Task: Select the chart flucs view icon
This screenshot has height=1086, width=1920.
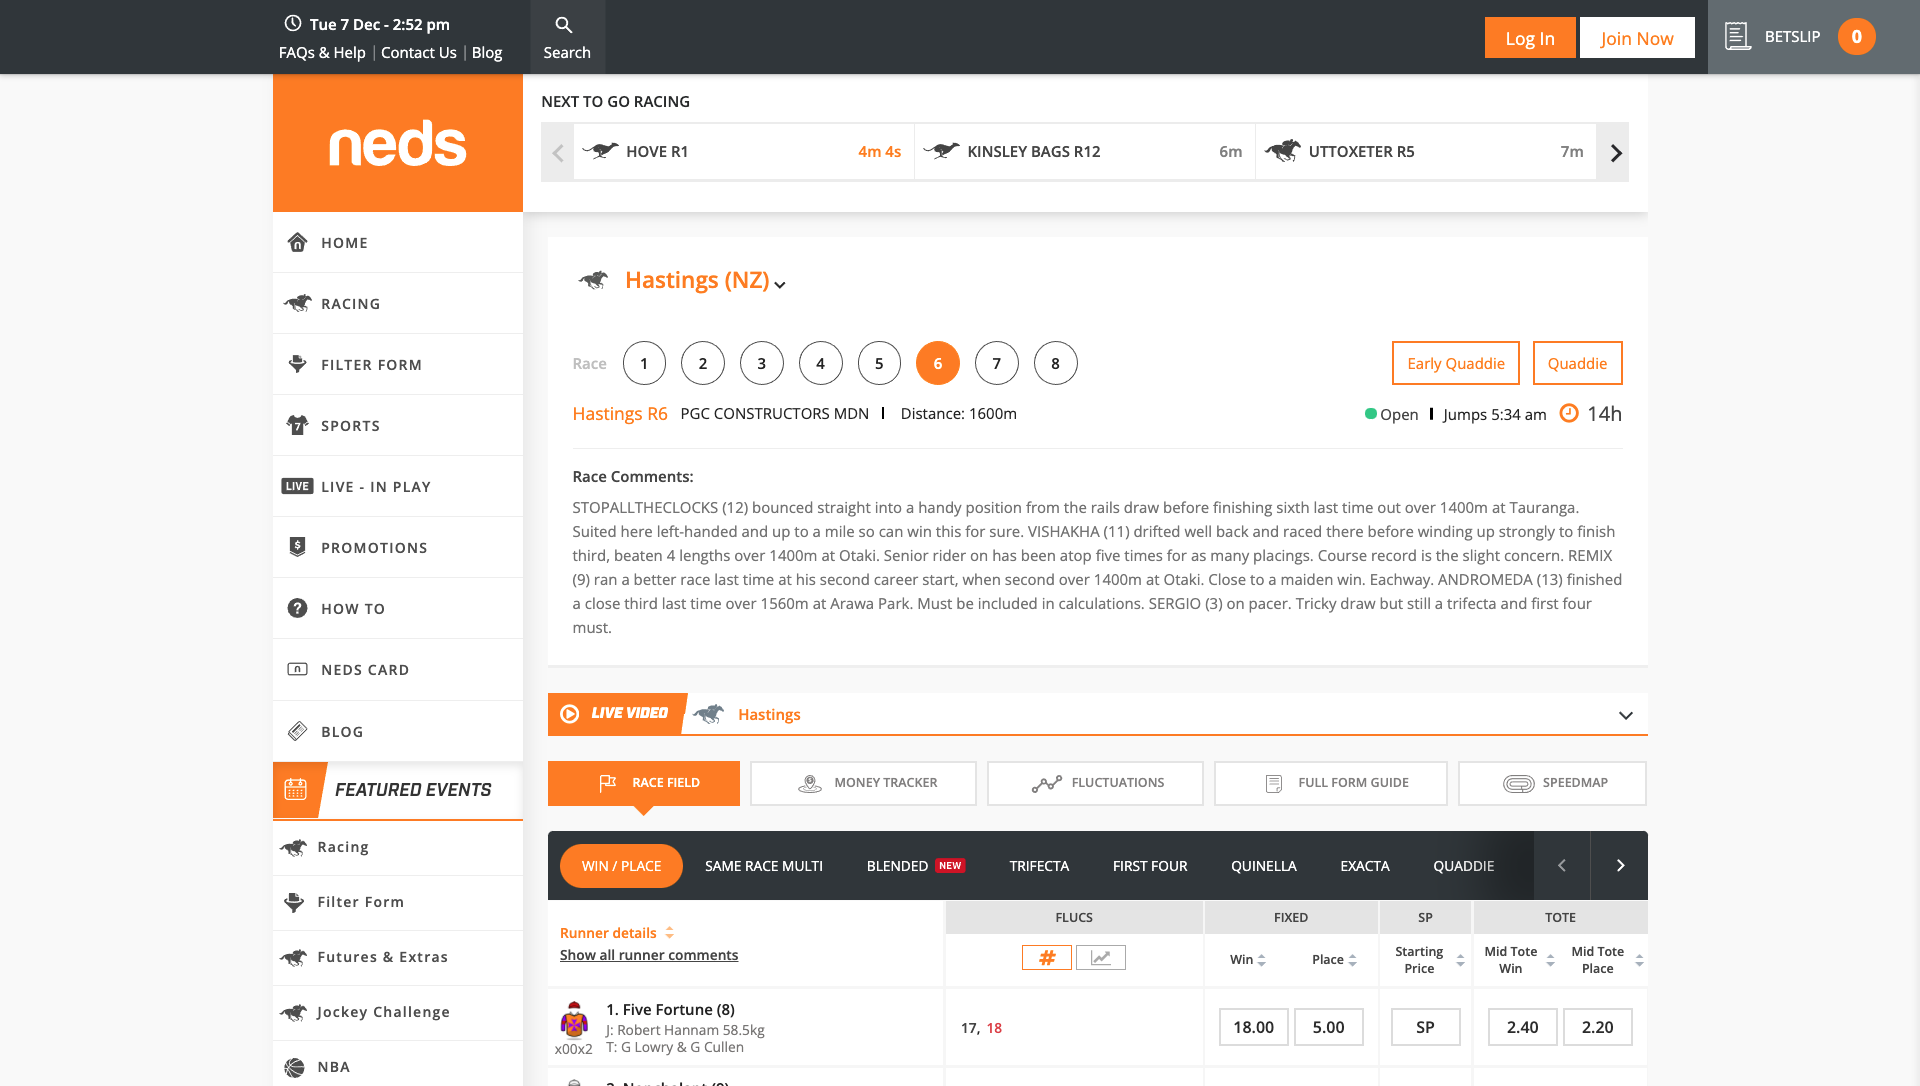Action: tap(1101, 958)
